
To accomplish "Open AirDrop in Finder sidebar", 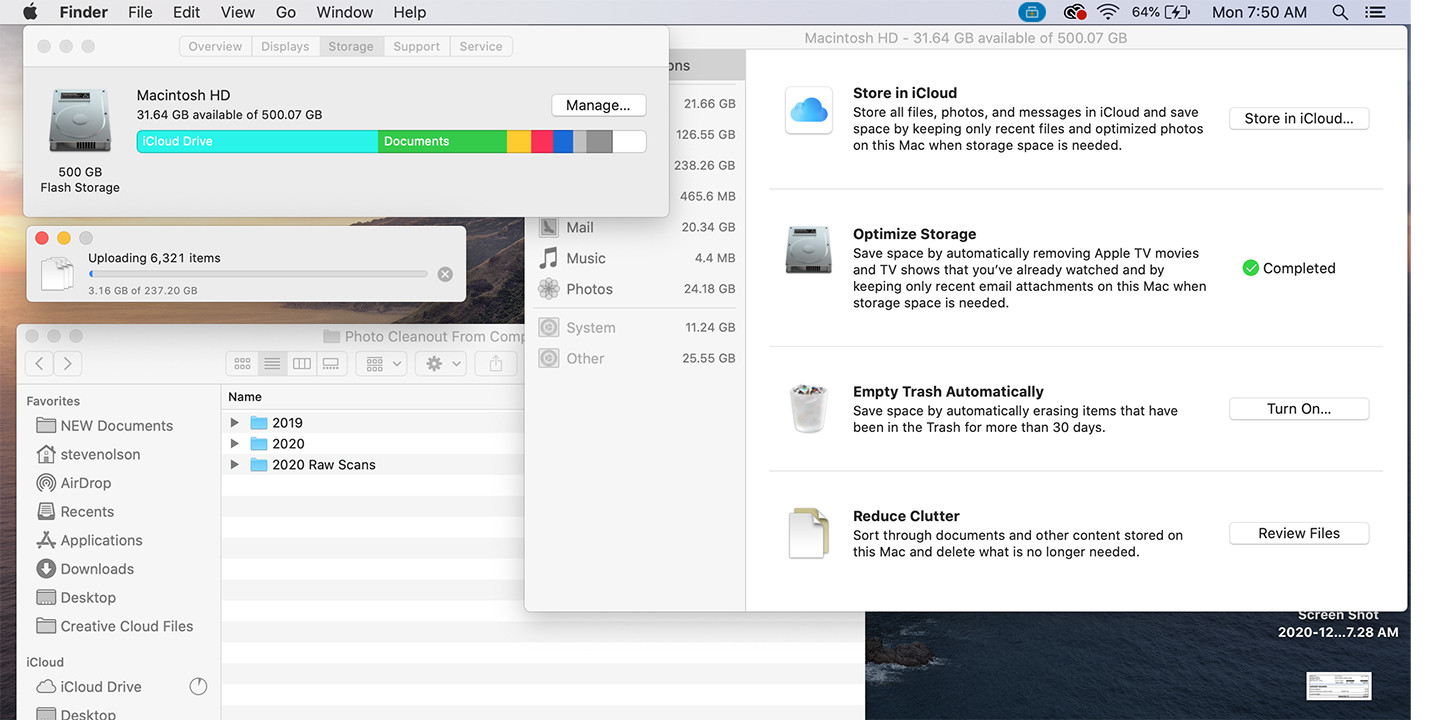I will tap(85, 483).
